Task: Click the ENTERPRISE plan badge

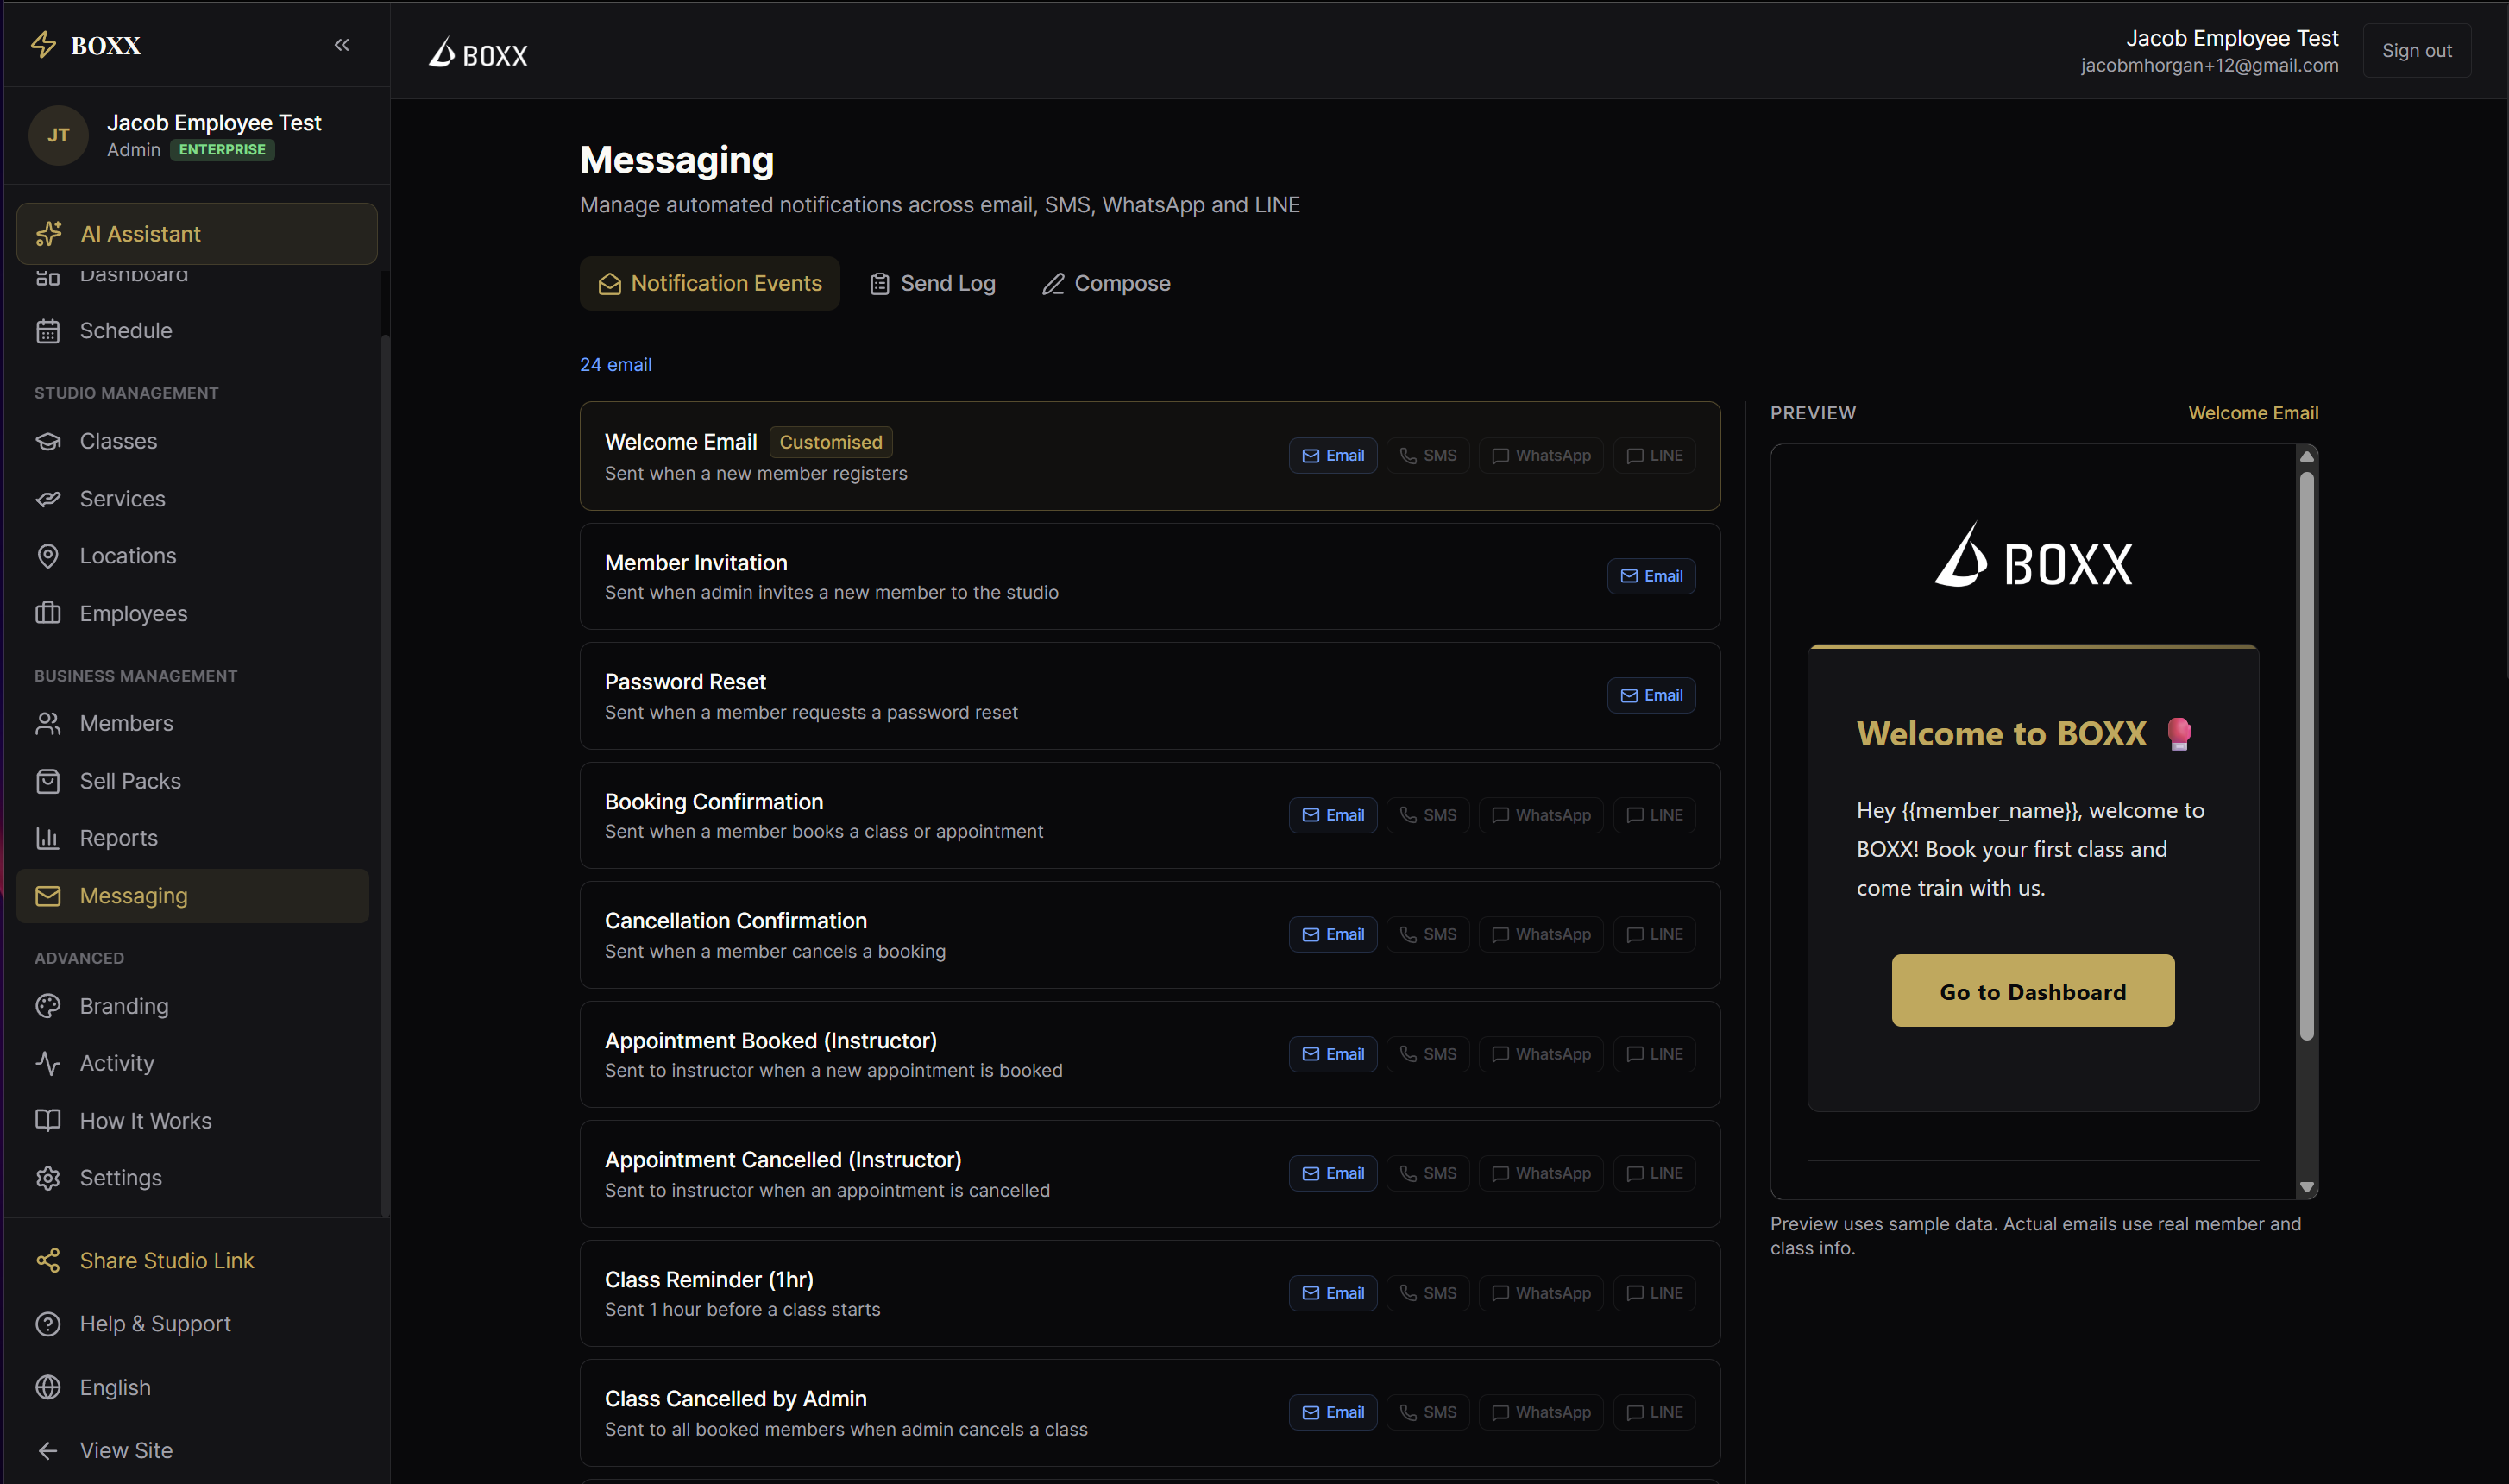Action: pyautogui.click(x=222, y=150)
